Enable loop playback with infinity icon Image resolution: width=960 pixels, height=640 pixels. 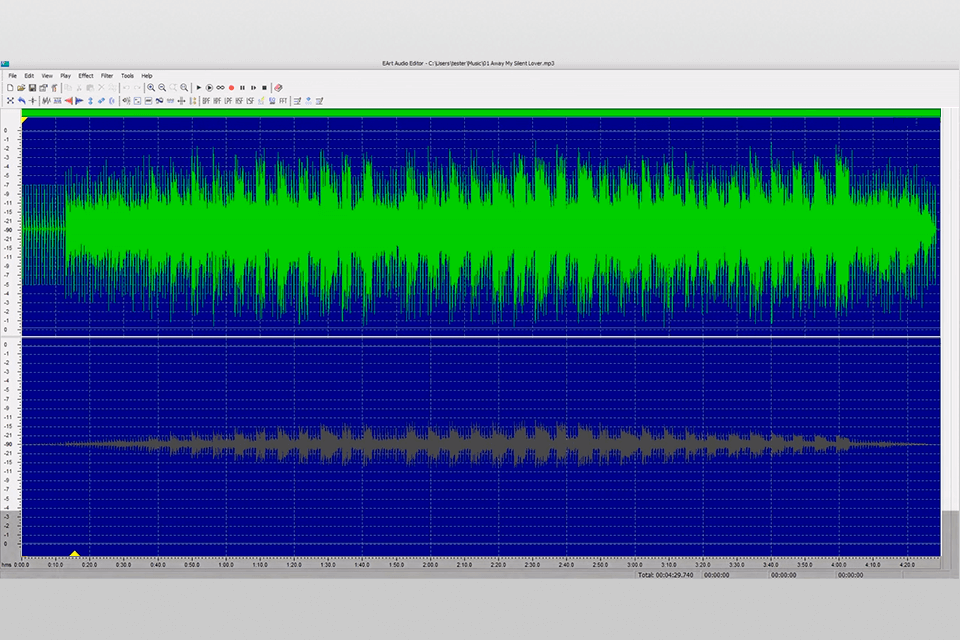coord(220,88)
